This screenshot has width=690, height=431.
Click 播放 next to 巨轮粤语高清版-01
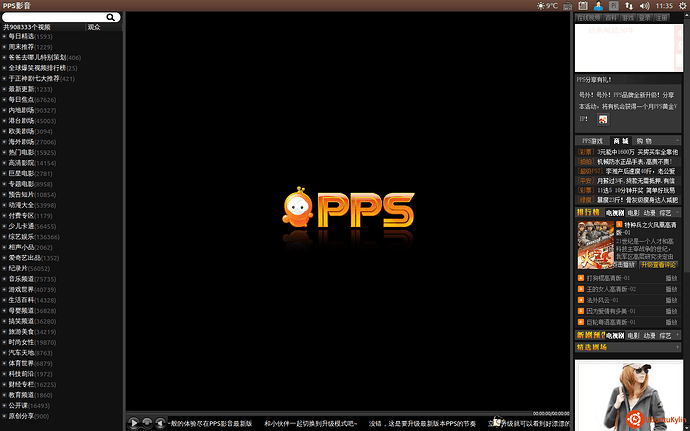click(x=672, y=322)
